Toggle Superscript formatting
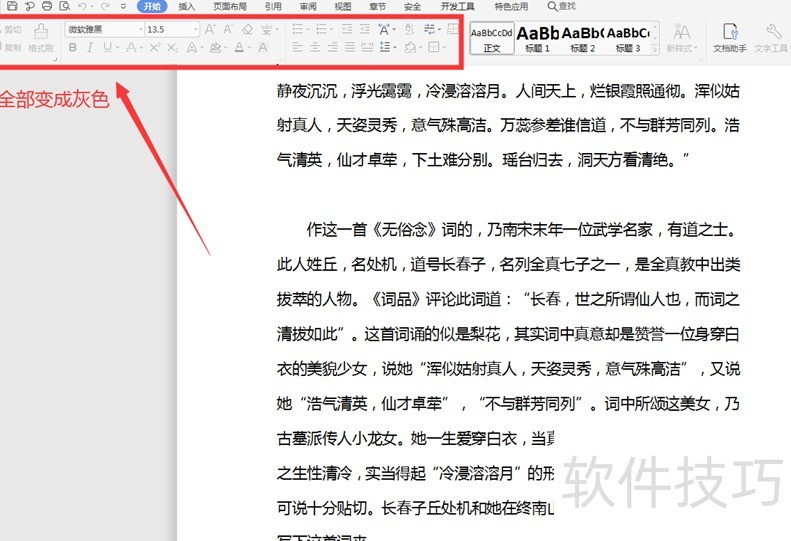The width and height of the screenshot is (791, 541). [155, 47]
